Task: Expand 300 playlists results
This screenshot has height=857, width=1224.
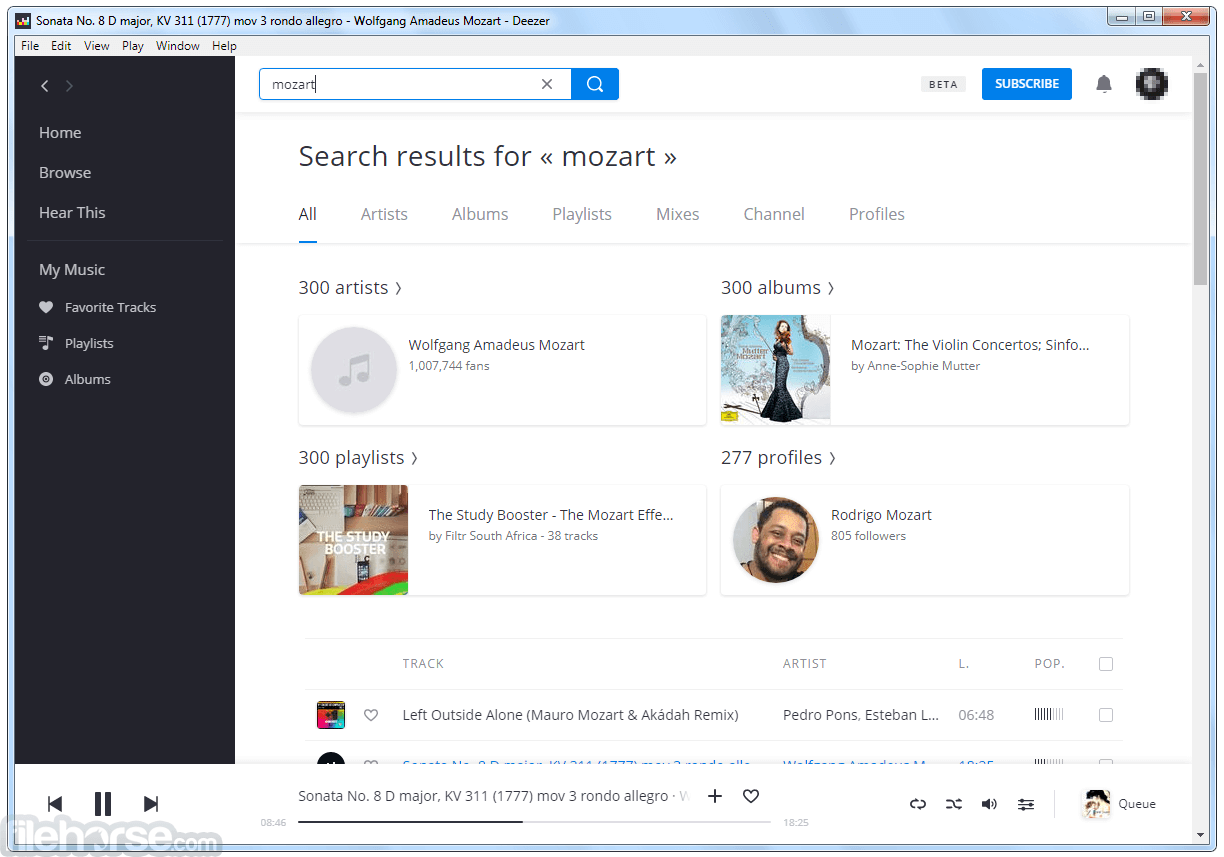Action: click(358, 458)
